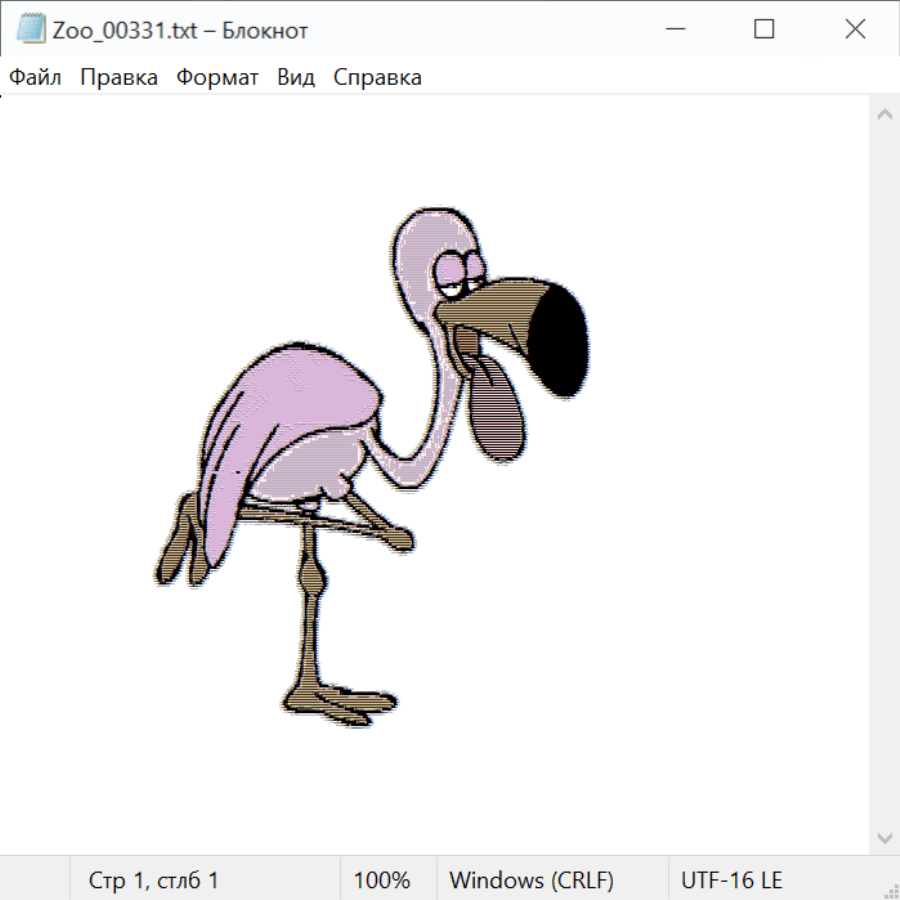The width and height of the screenshot is (900, 900).
Task: Open the Вид menu
Action: [296, 78]
